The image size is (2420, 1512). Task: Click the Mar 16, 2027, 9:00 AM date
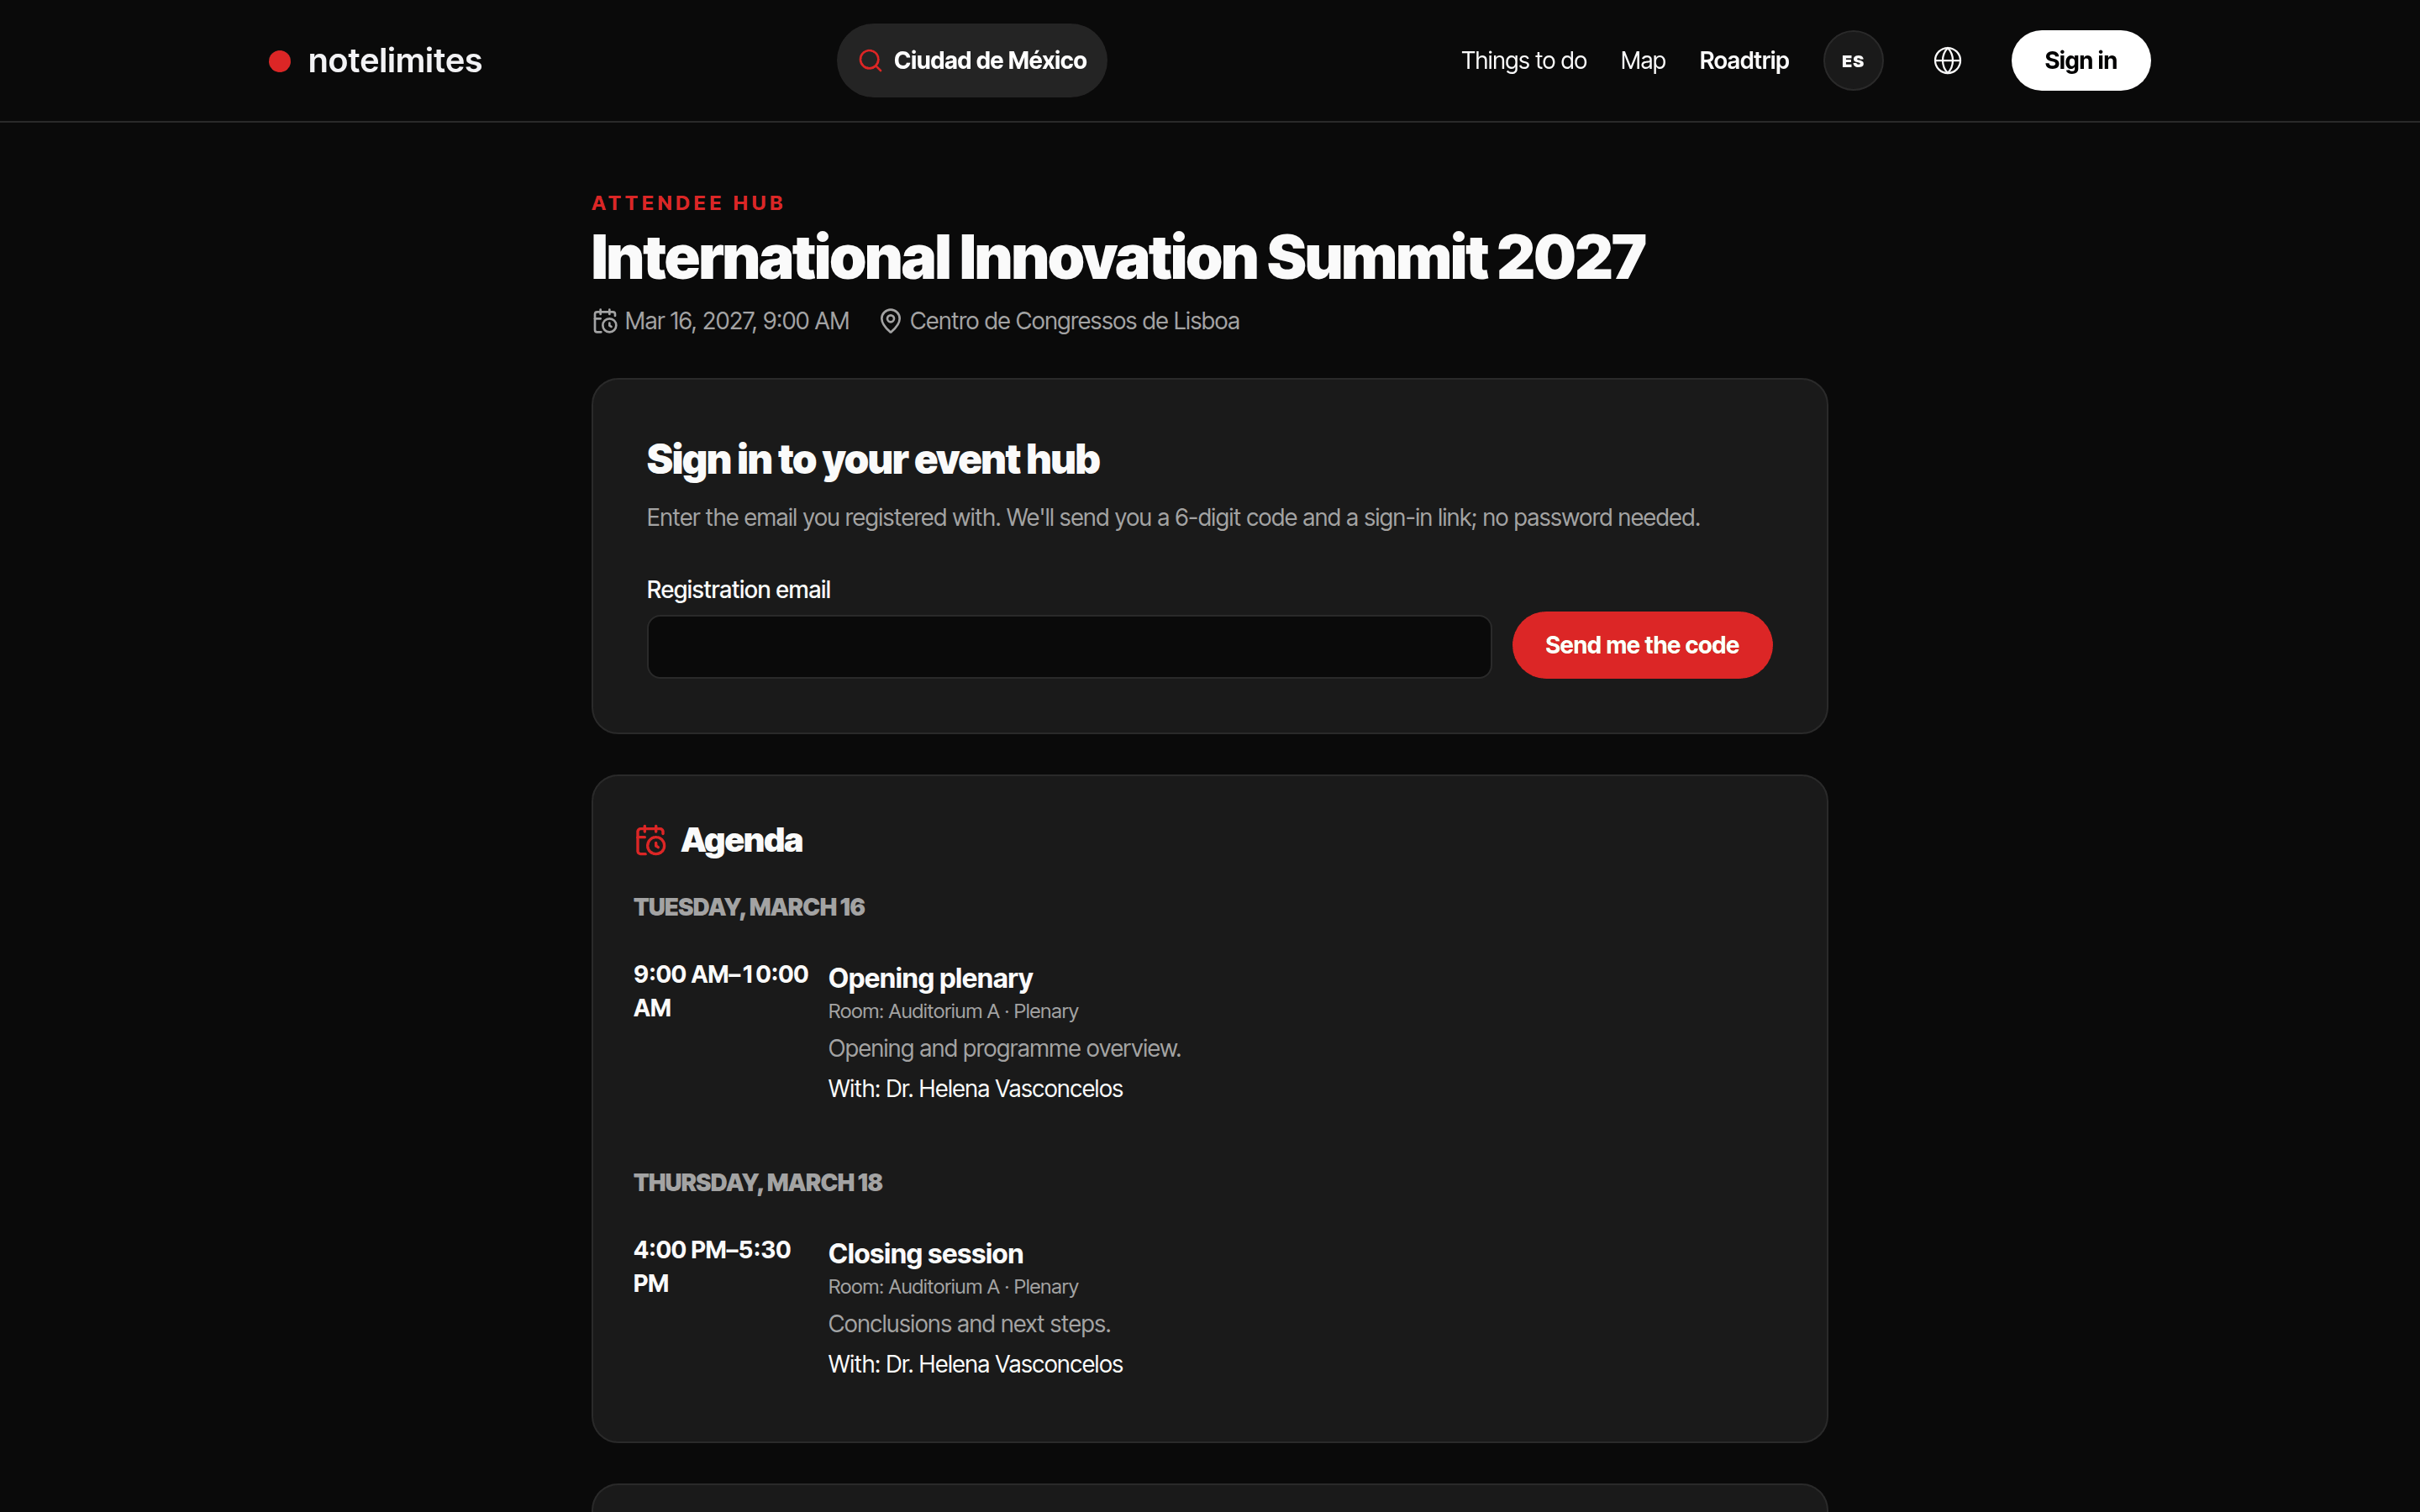pos(737,321)
